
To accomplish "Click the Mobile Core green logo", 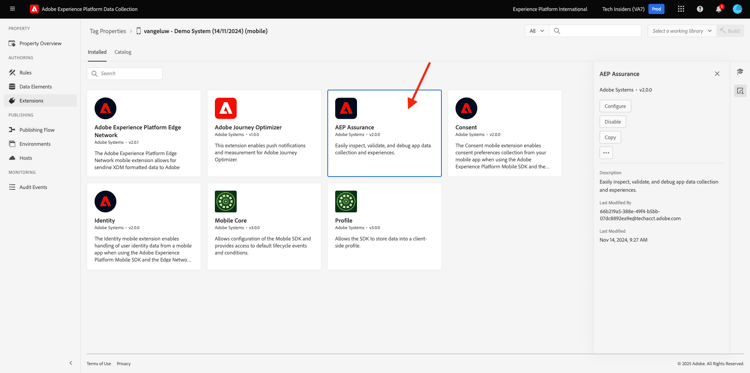I will (226, 201).
